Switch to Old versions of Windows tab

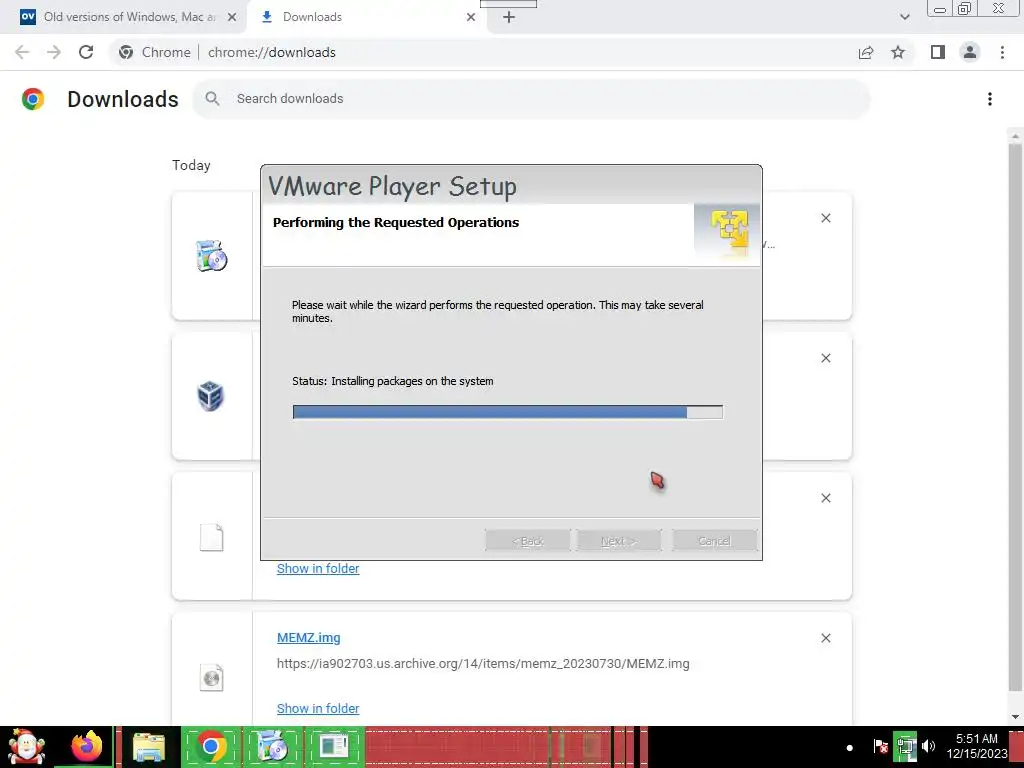129,17
